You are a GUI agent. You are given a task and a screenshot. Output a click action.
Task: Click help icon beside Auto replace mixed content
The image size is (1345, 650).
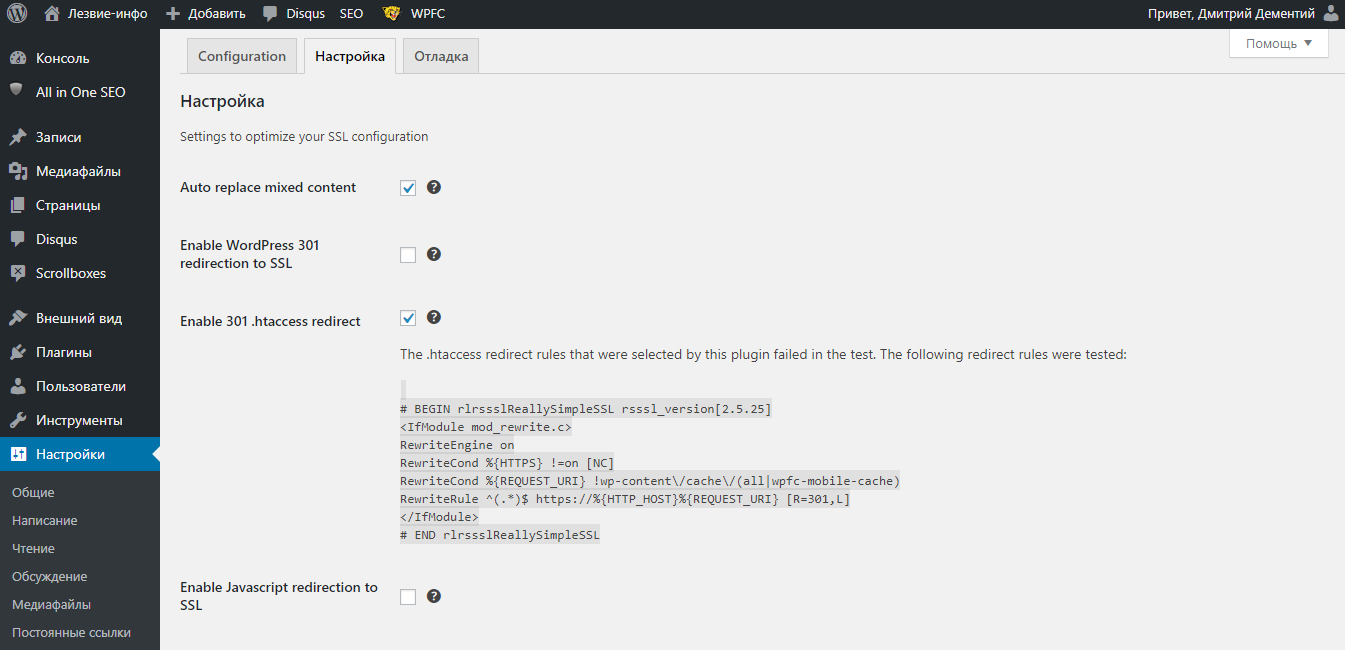[x=434, y=187]
